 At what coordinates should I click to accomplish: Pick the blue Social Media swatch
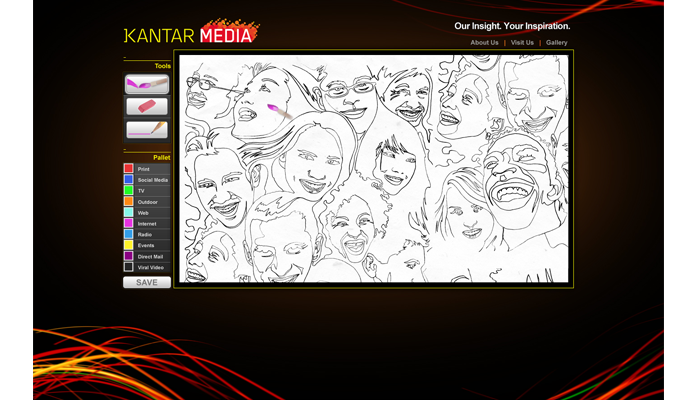point(129,180)
